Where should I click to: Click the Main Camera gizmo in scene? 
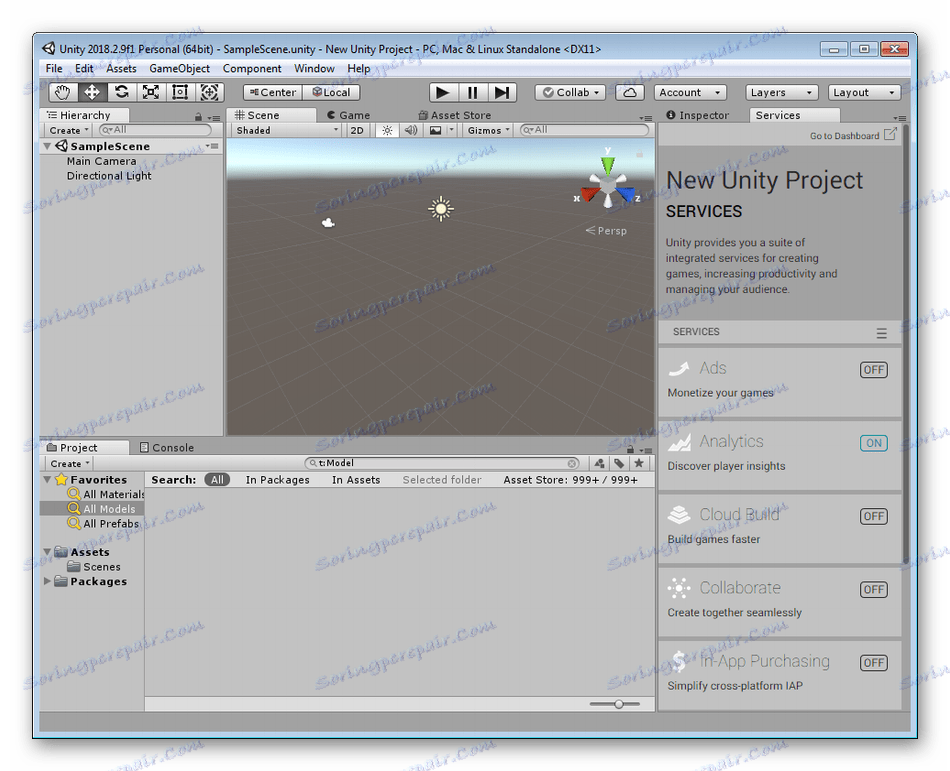pyautogui.click(x=328, y=223)
